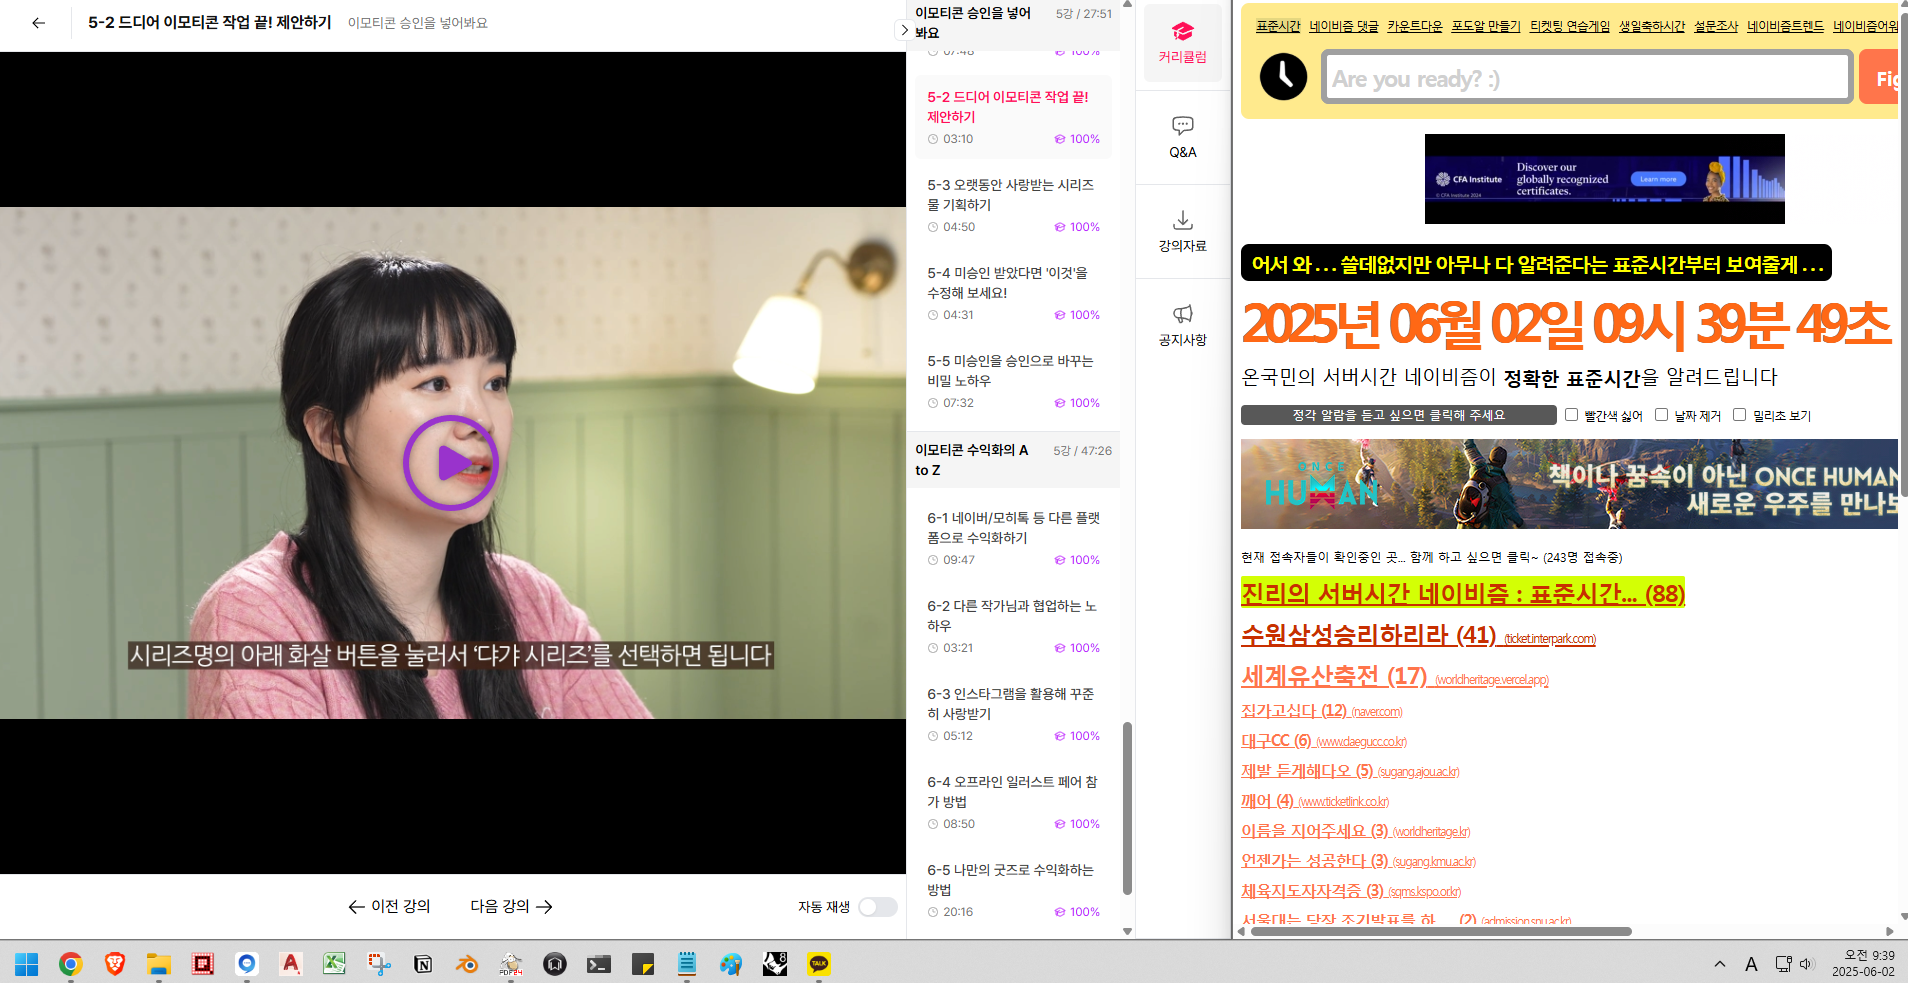1908x983 pixels.
Task: Select lesson 6-3 인스타그램을 활용해
Action: click(1014, 714)
